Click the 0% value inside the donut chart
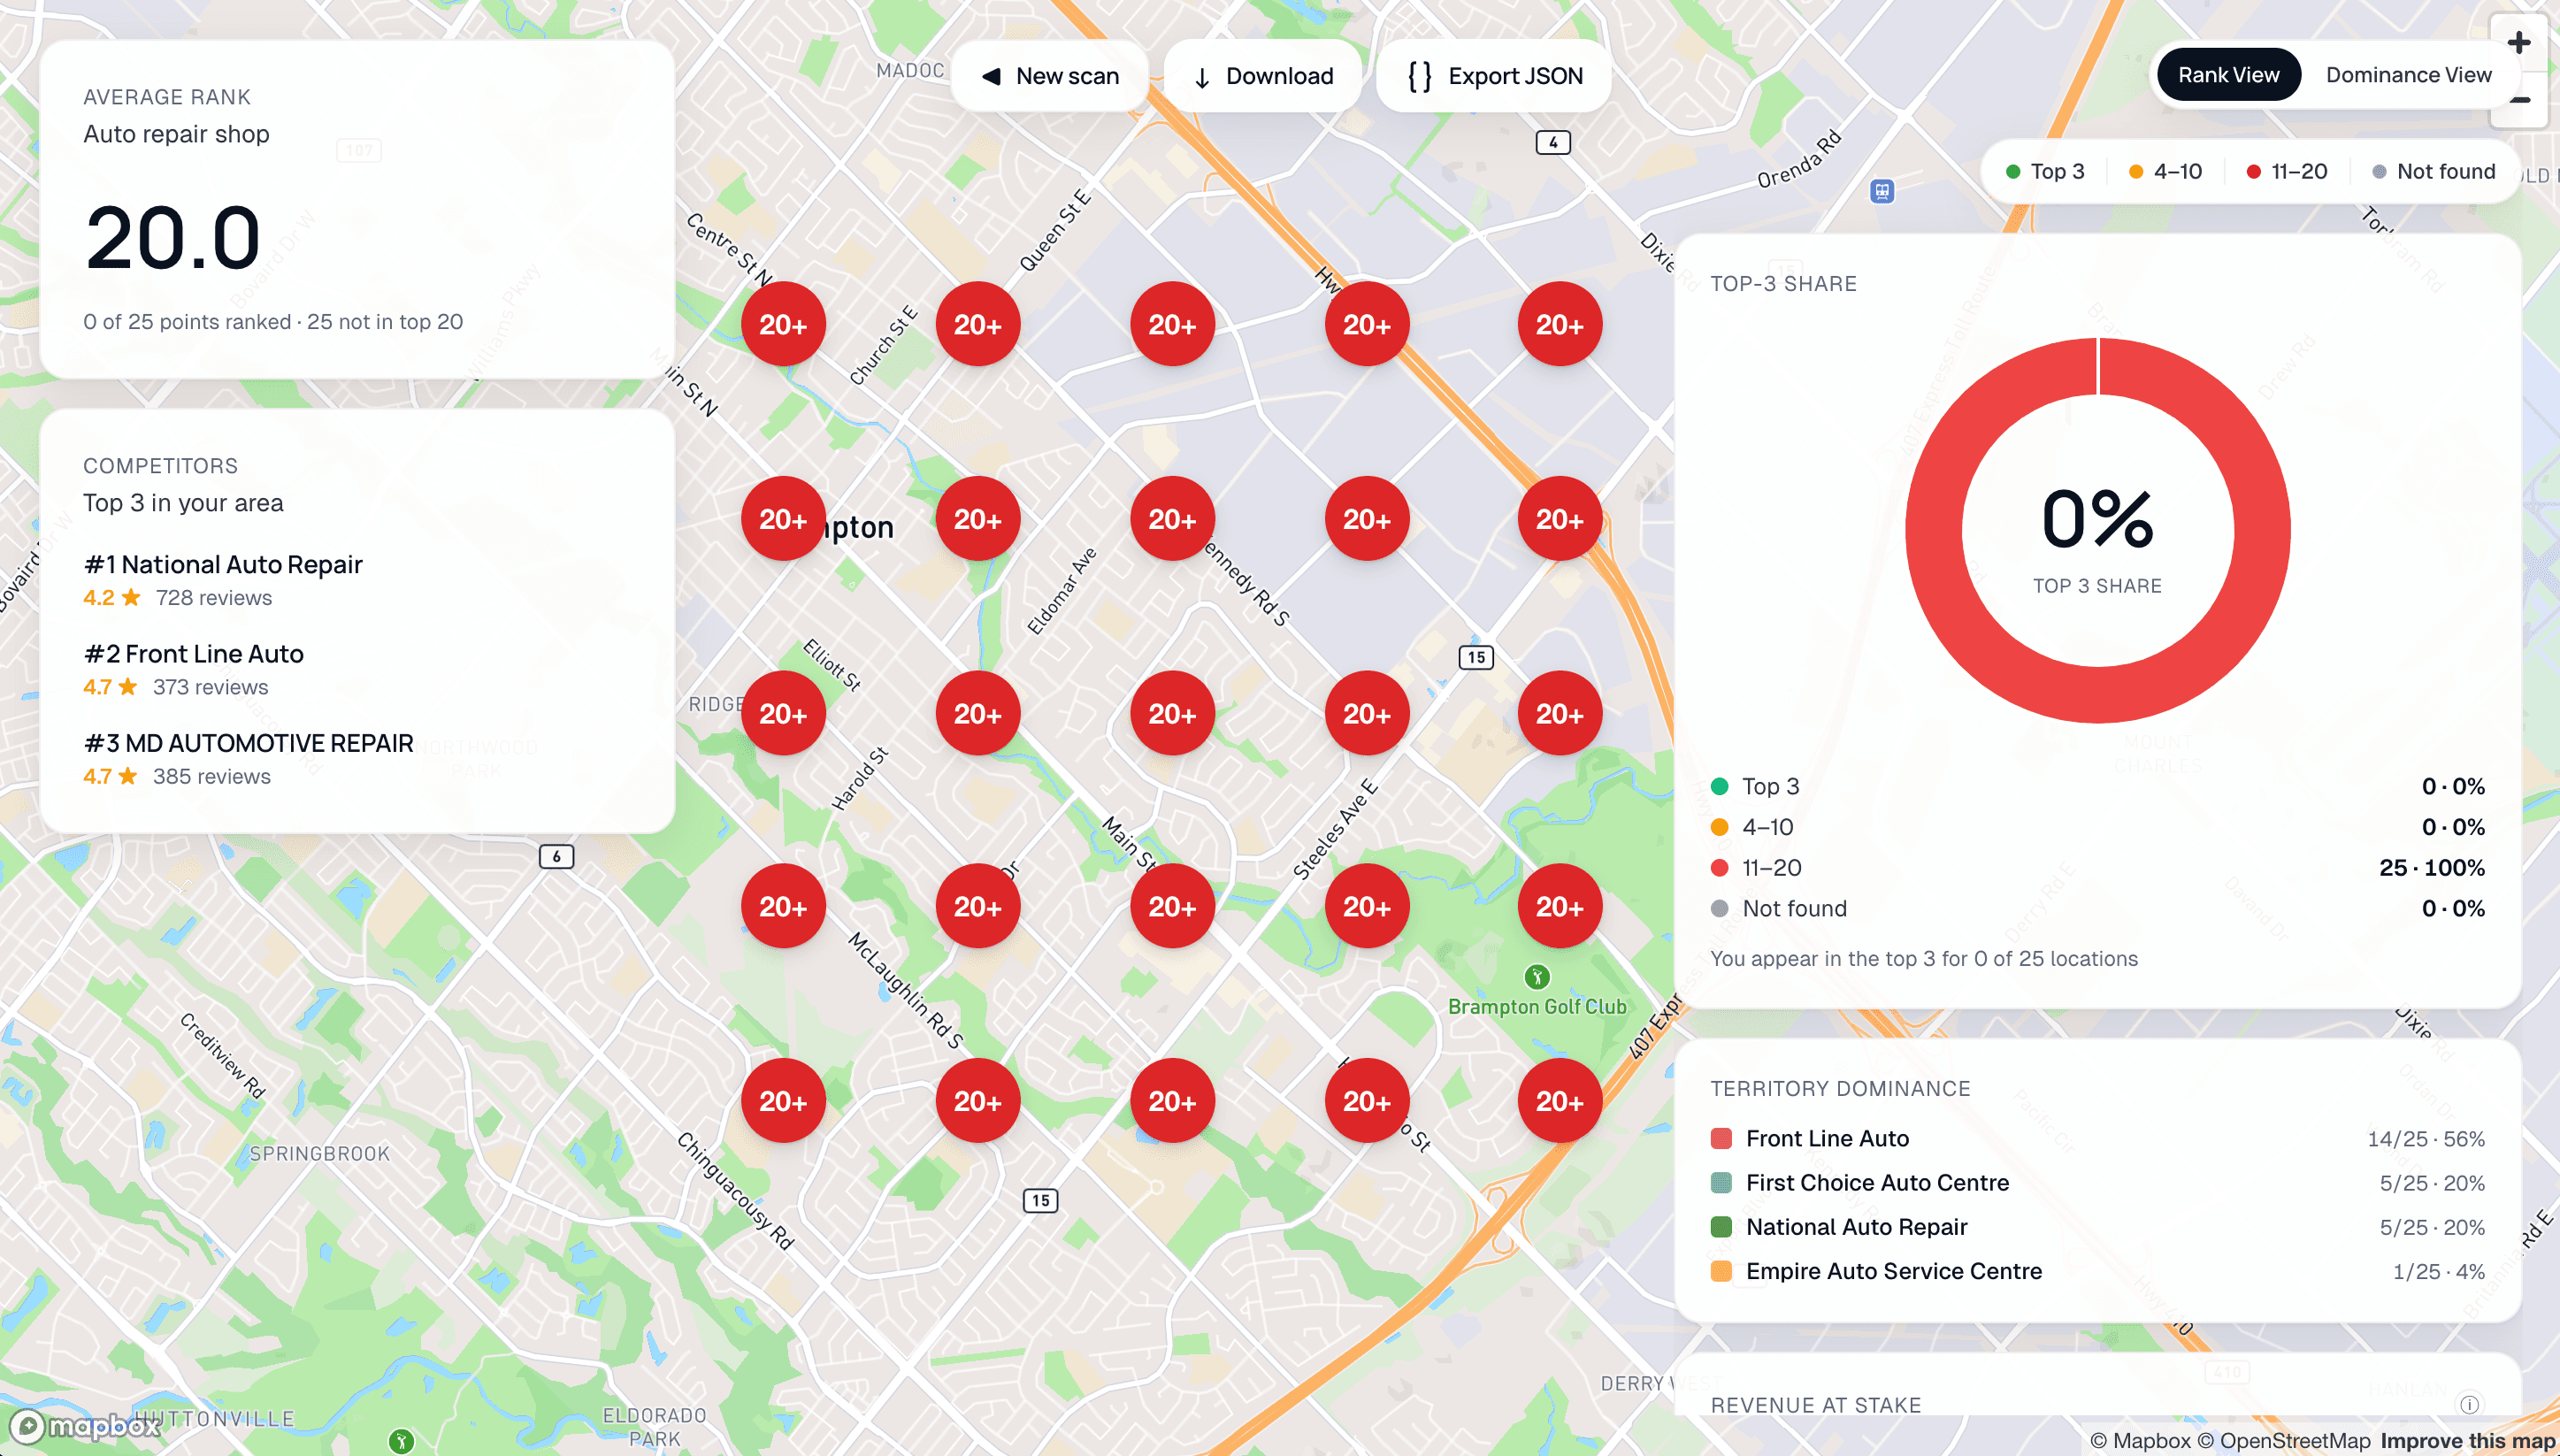 tap(2097, 518)
